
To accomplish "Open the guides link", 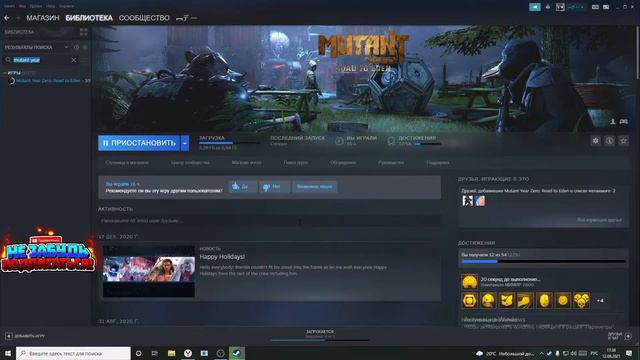I will click(x=391, y=162).
